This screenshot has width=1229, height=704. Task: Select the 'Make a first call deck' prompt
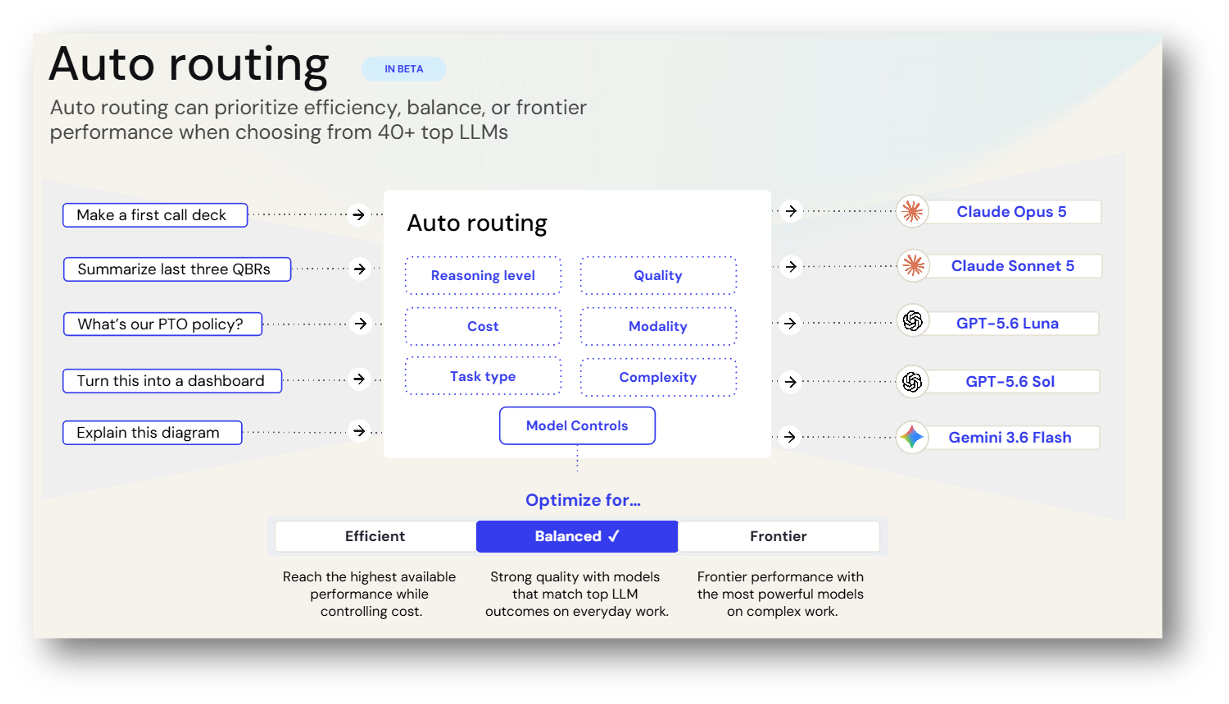point(154,215)
